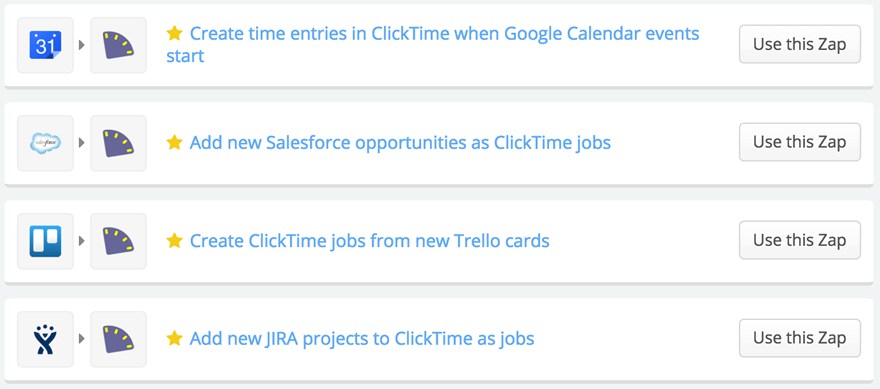Click the JIRA app icon

[45, 339]
